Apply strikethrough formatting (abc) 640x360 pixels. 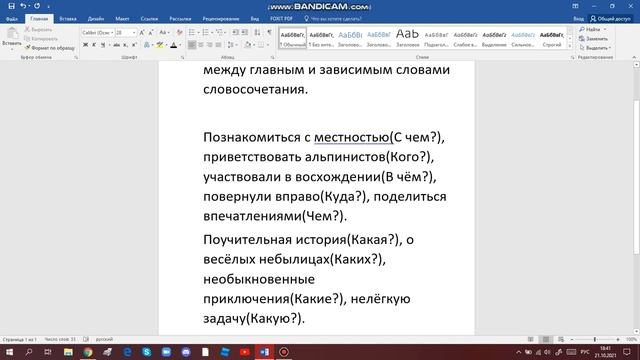116,45
